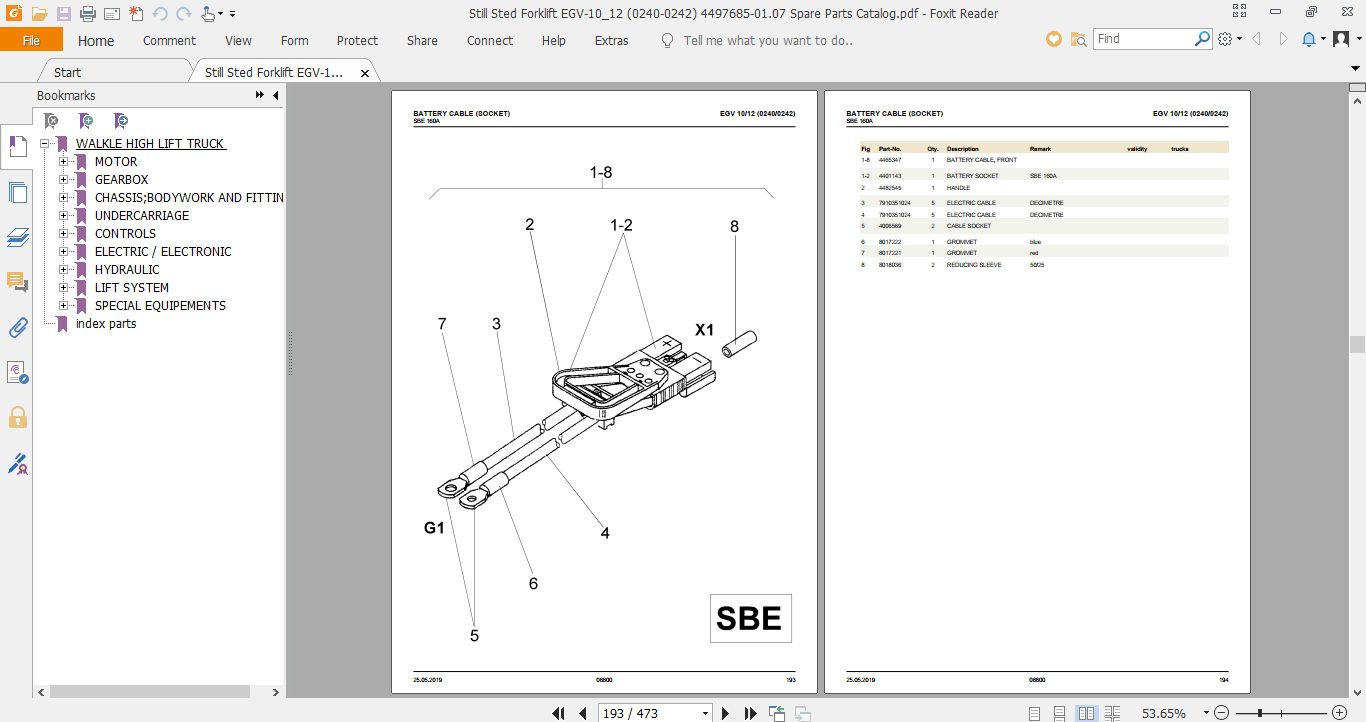The width and height of the screenshot is (1366, 722).
Task: Open the Attachments paperclip sidebar icon
Action: 16,328
